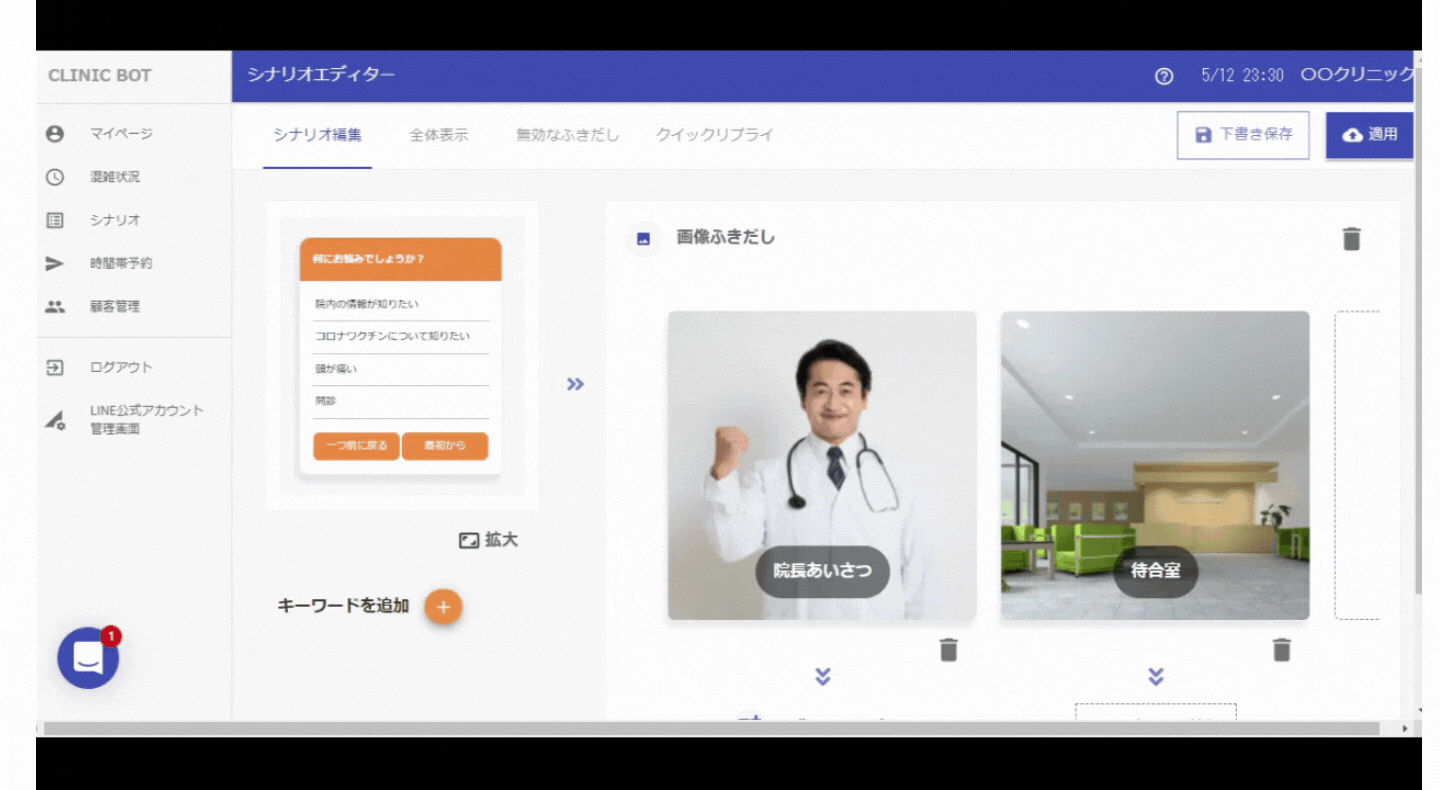
Task: Click the 画像ふきだし heading text
Action: coord(726,238)
